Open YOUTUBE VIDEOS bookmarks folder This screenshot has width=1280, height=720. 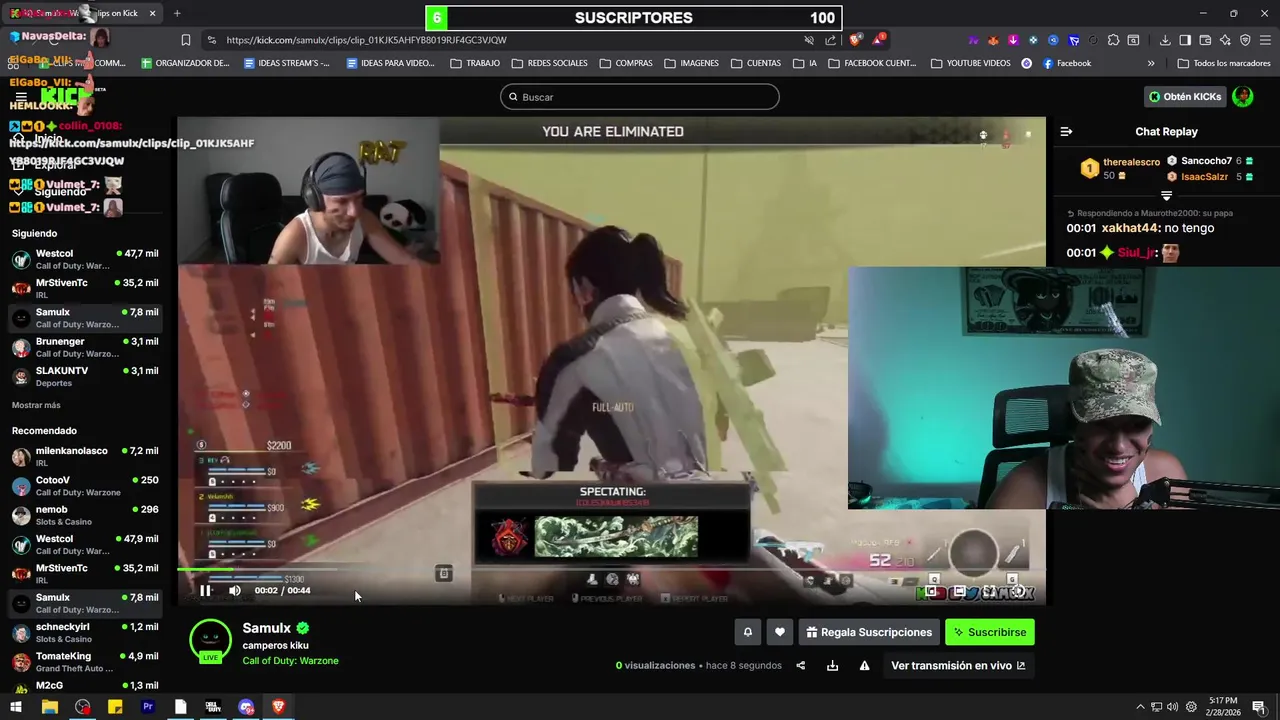(970, 63)
